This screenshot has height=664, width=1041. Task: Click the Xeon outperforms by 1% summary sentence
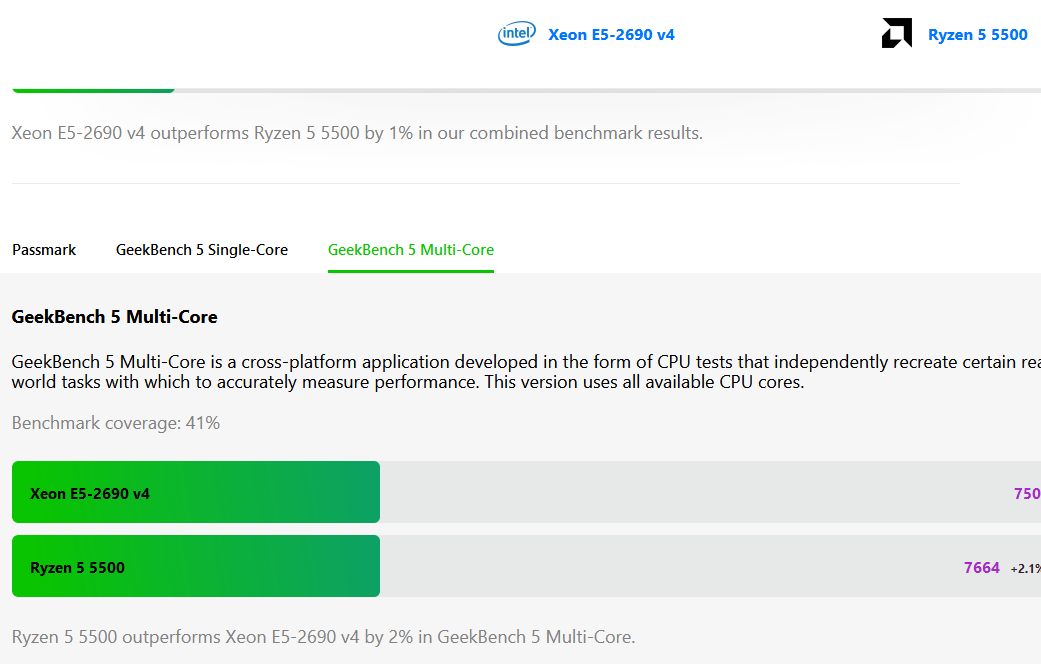(x=357, y=133)
